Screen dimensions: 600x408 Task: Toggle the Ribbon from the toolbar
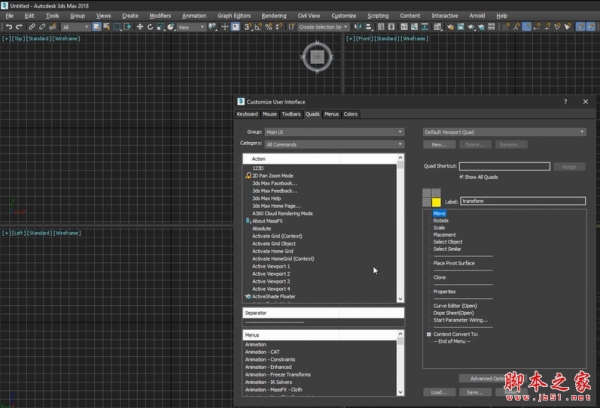pyautogui.click(x=404, y=27)
